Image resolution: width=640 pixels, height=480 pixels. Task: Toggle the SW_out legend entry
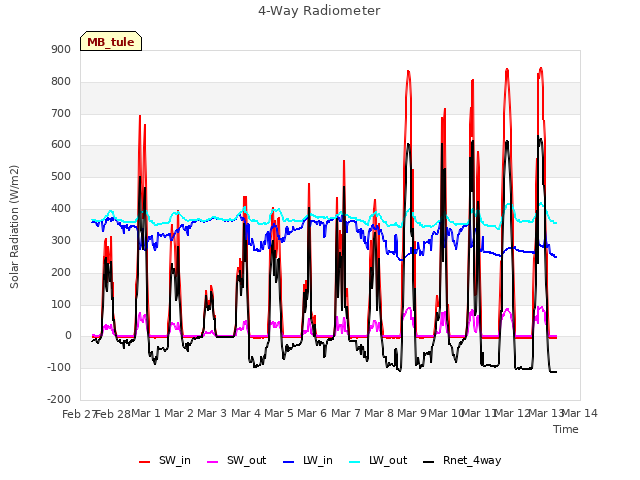coord(237,461)
